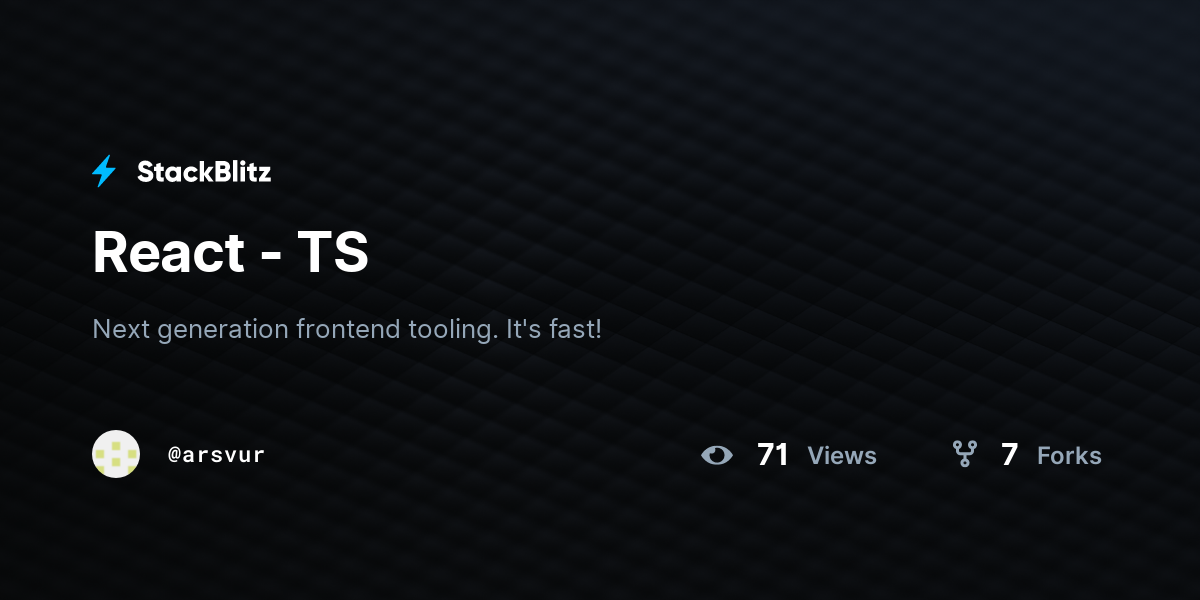Click the StackBlitz brand name text

(x=204, y=172)
